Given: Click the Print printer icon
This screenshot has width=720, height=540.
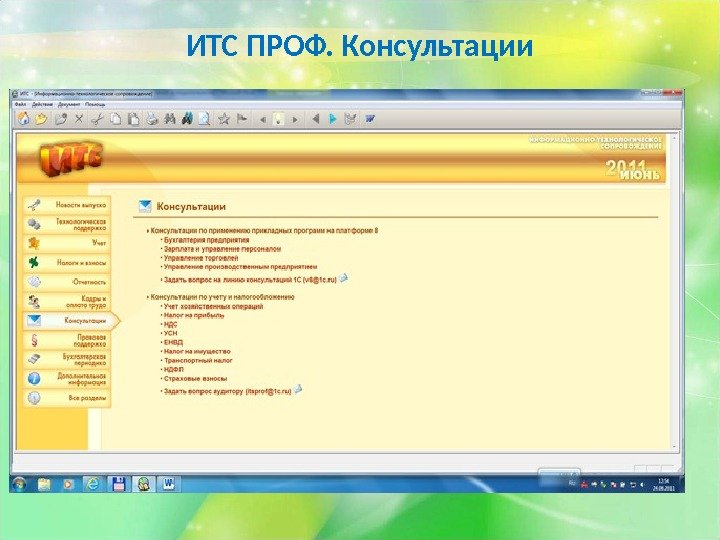Looking at the screenshot, I should click(x=152, y=119).
